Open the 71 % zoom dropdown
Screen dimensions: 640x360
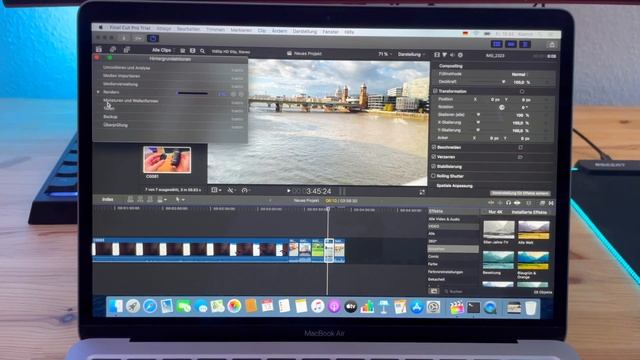click(x=385, y=54)
